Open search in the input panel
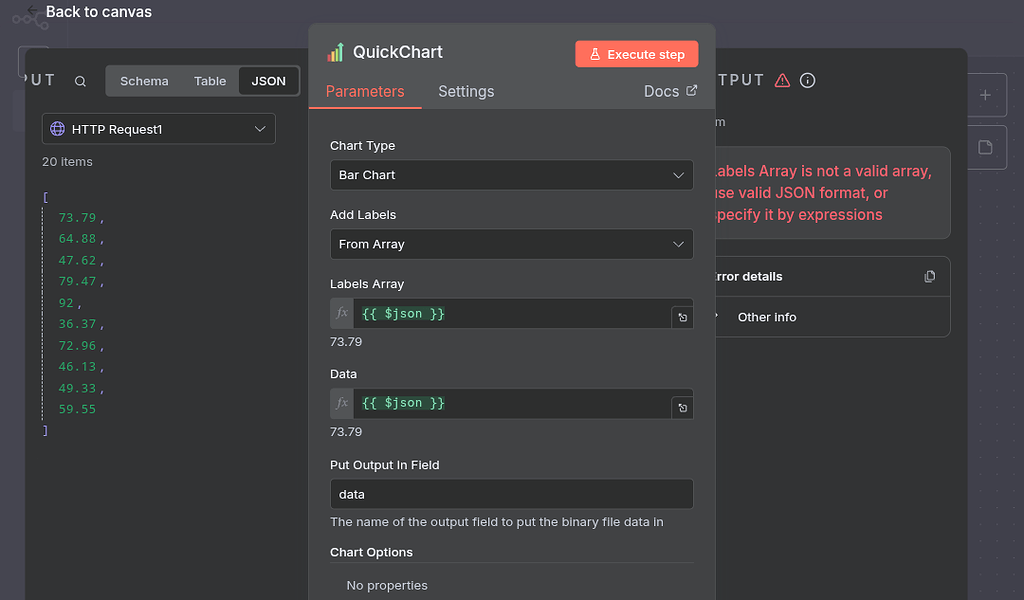 pyautogui.click(x=80, y=81)
